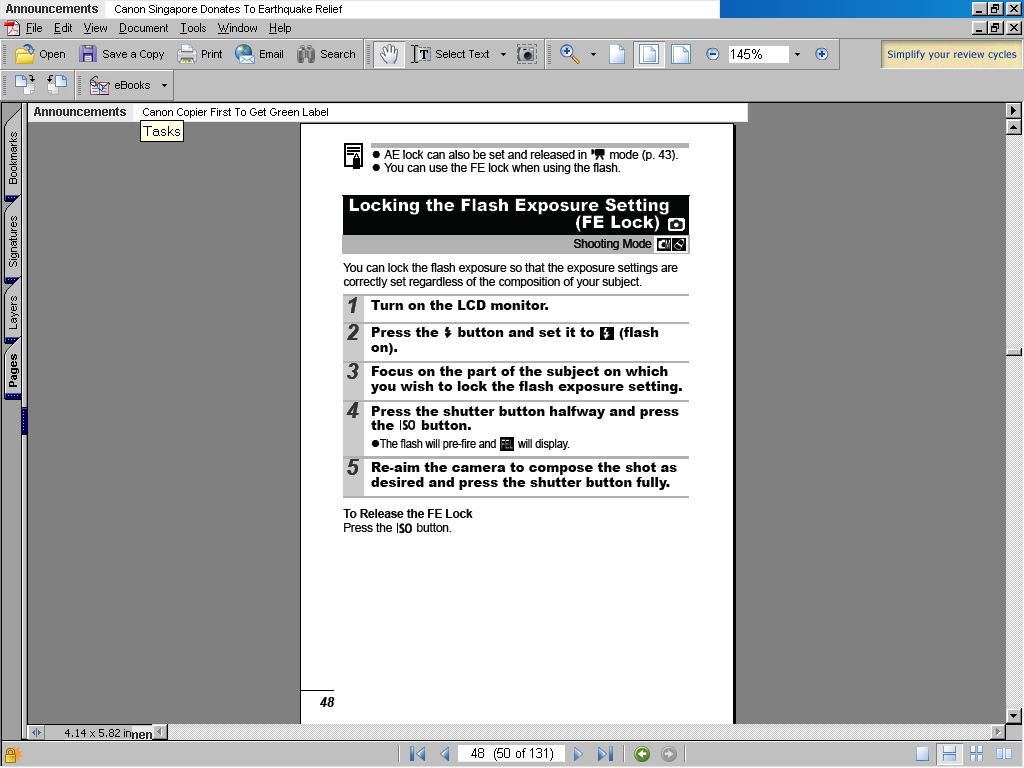The height and width of the screenshot is (768, 1024).
Task: Go to previous view green arrow
Action: click(x=642, y=754)
